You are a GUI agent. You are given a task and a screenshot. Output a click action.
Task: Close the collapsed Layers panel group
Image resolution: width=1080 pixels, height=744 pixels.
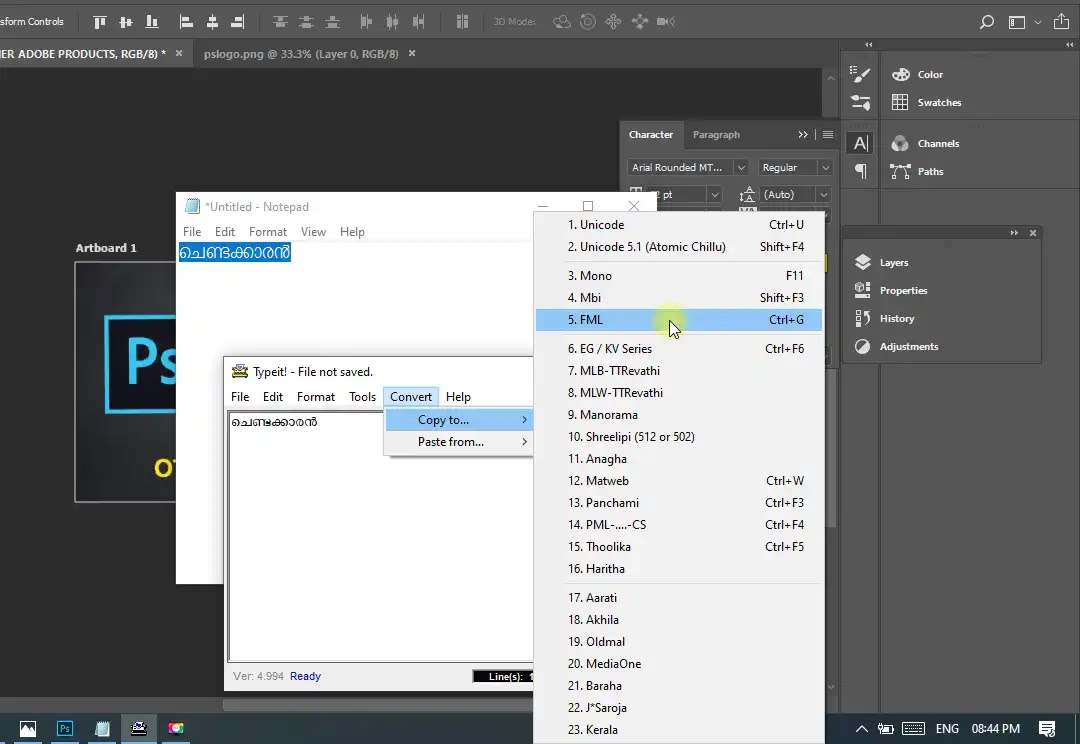click(1032, 233)
